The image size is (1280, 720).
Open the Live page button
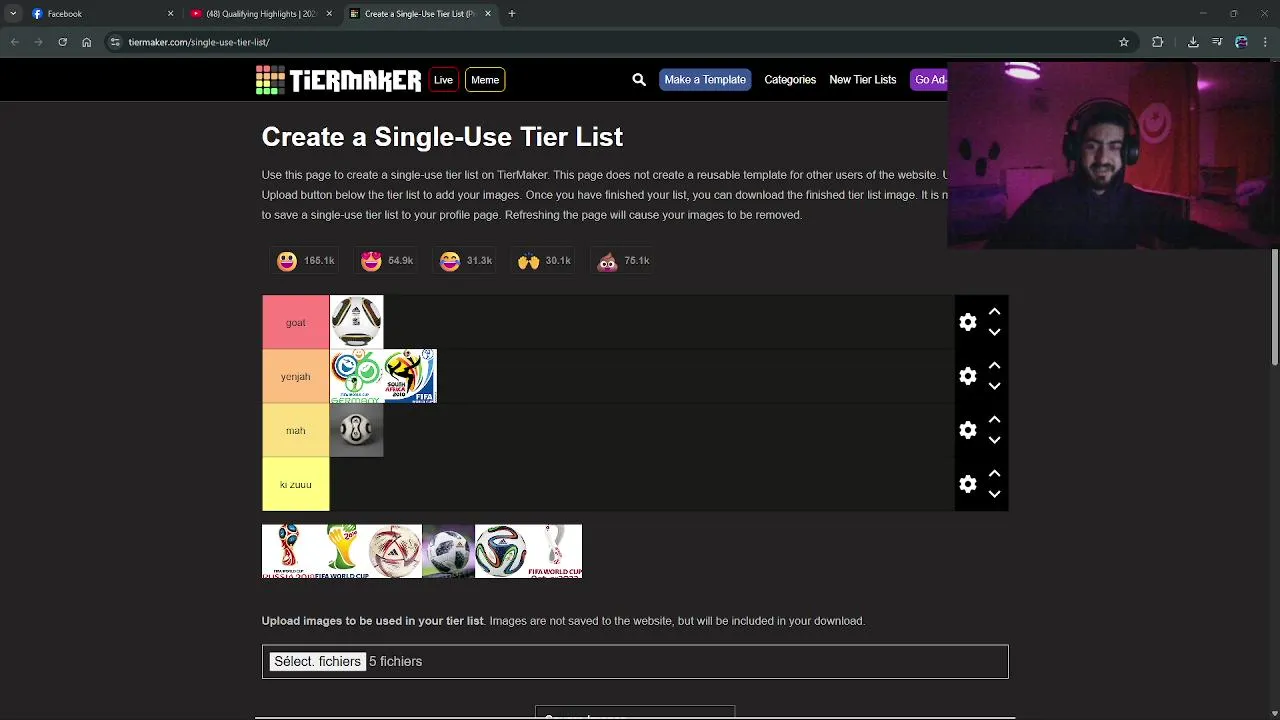443,80
